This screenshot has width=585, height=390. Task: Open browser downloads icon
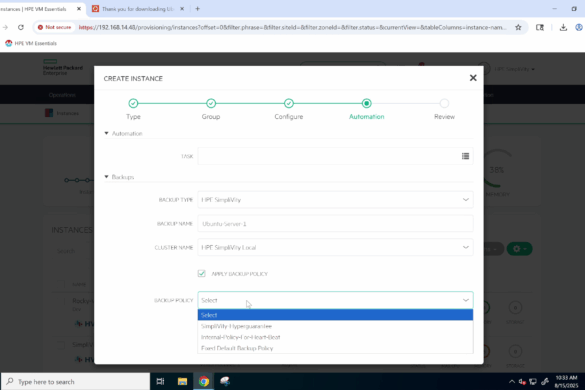tap(563, 27)
